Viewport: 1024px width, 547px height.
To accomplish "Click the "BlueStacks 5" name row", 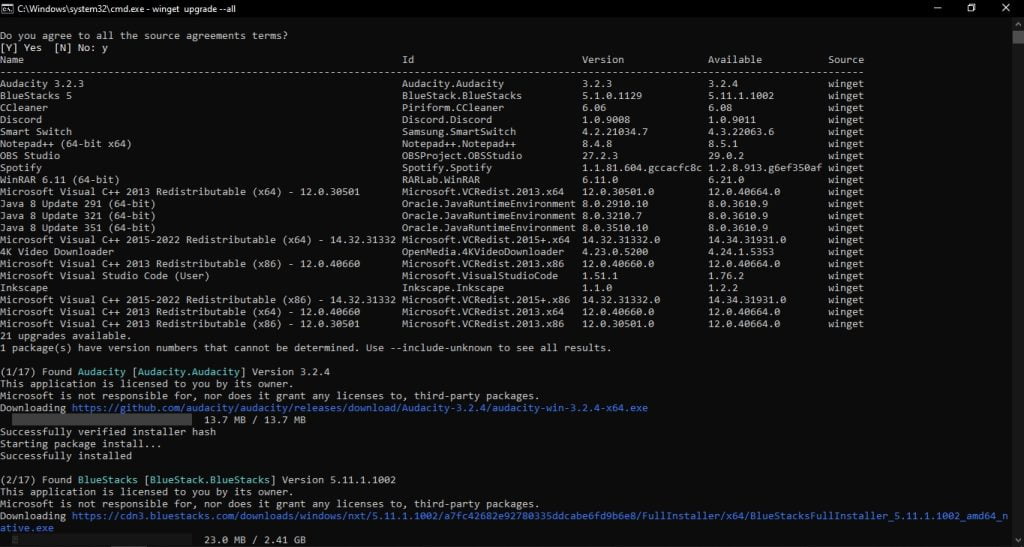I will 36,95.
